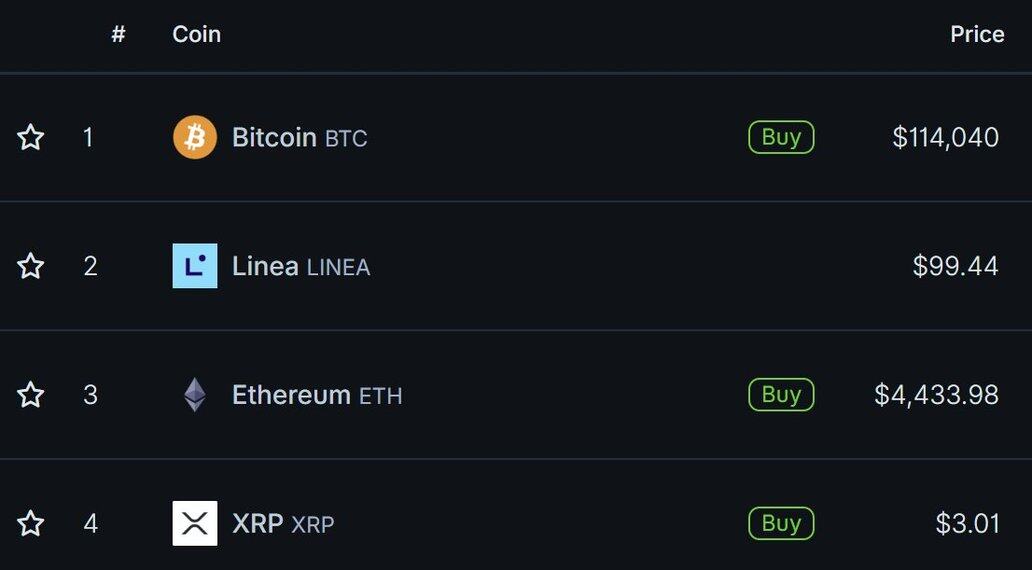The height and width of the screenshot is (570, 1032).
Task: Open the Bitcoin coin page link
Action: 299,138
